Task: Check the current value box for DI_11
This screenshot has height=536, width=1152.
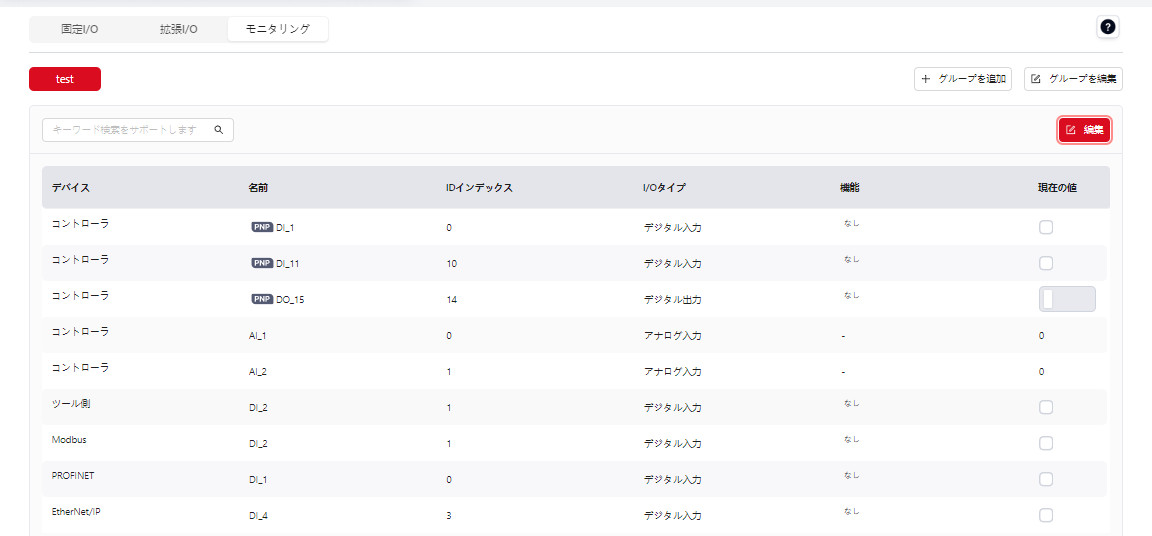Action: pos(1046,263)
